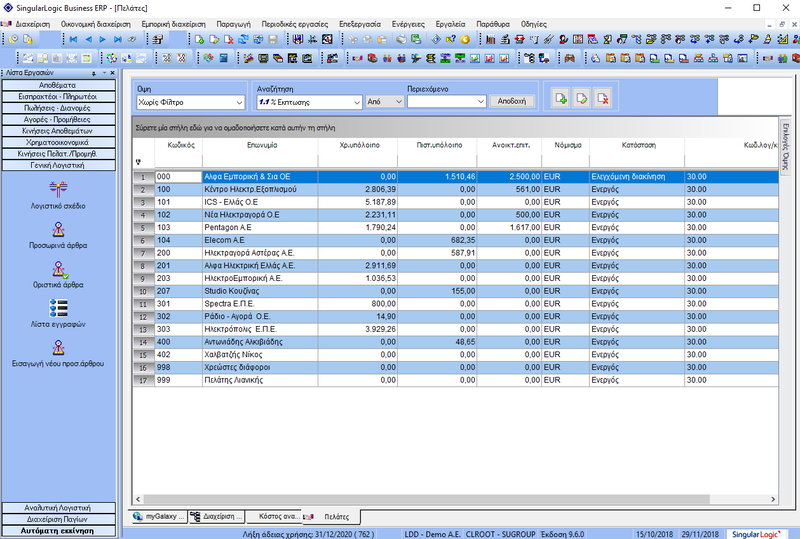This screenshot has height=539, width=800.
Task: Open Οικονομική διαχείριση menu
Action: [x=95, y=24]
